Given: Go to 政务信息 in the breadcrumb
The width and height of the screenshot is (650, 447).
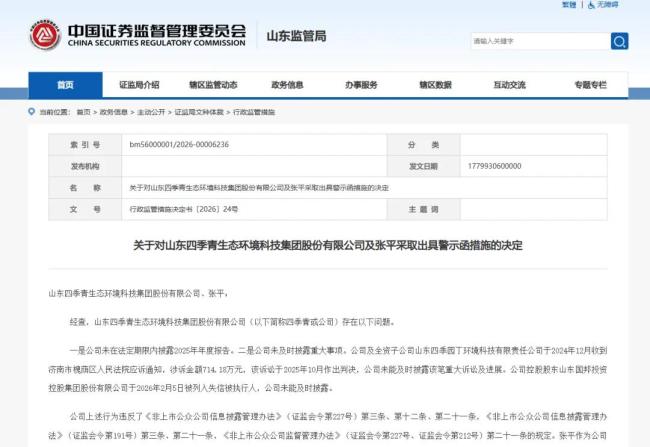Looking at the screenshot, I should pyautogui.click(x=114, y=112).
